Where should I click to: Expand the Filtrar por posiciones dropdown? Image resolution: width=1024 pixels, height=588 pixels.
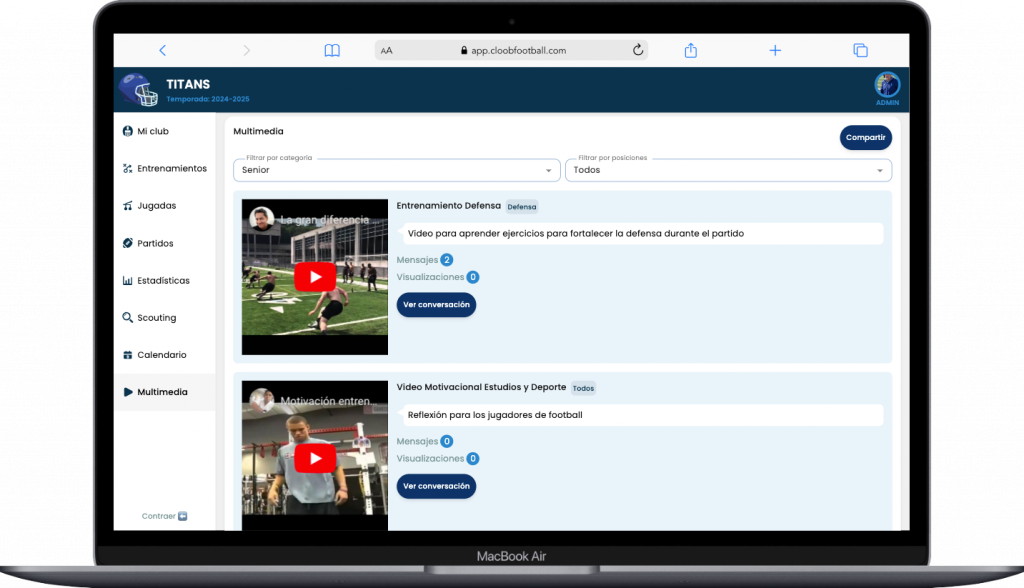(x=727, y=170)
